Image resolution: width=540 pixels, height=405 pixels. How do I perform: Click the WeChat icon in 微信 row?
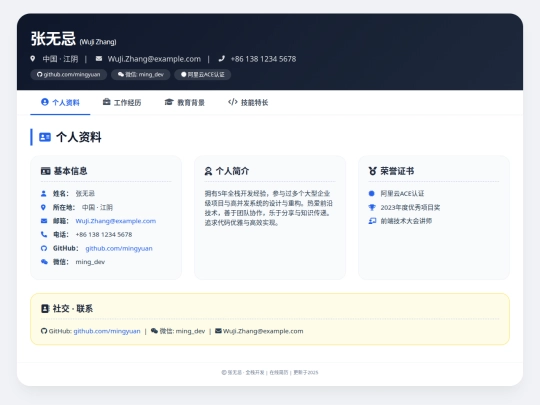point(44,262)
